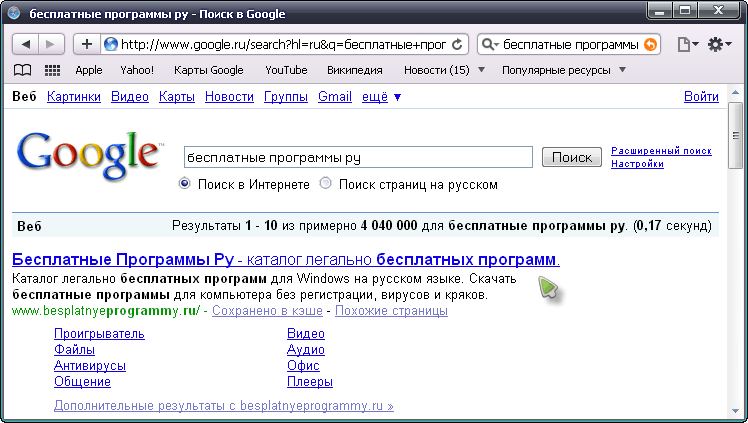This screenshot has height=423, width=748.
Task: Open the gear settings menu
Action: (719, 45)
